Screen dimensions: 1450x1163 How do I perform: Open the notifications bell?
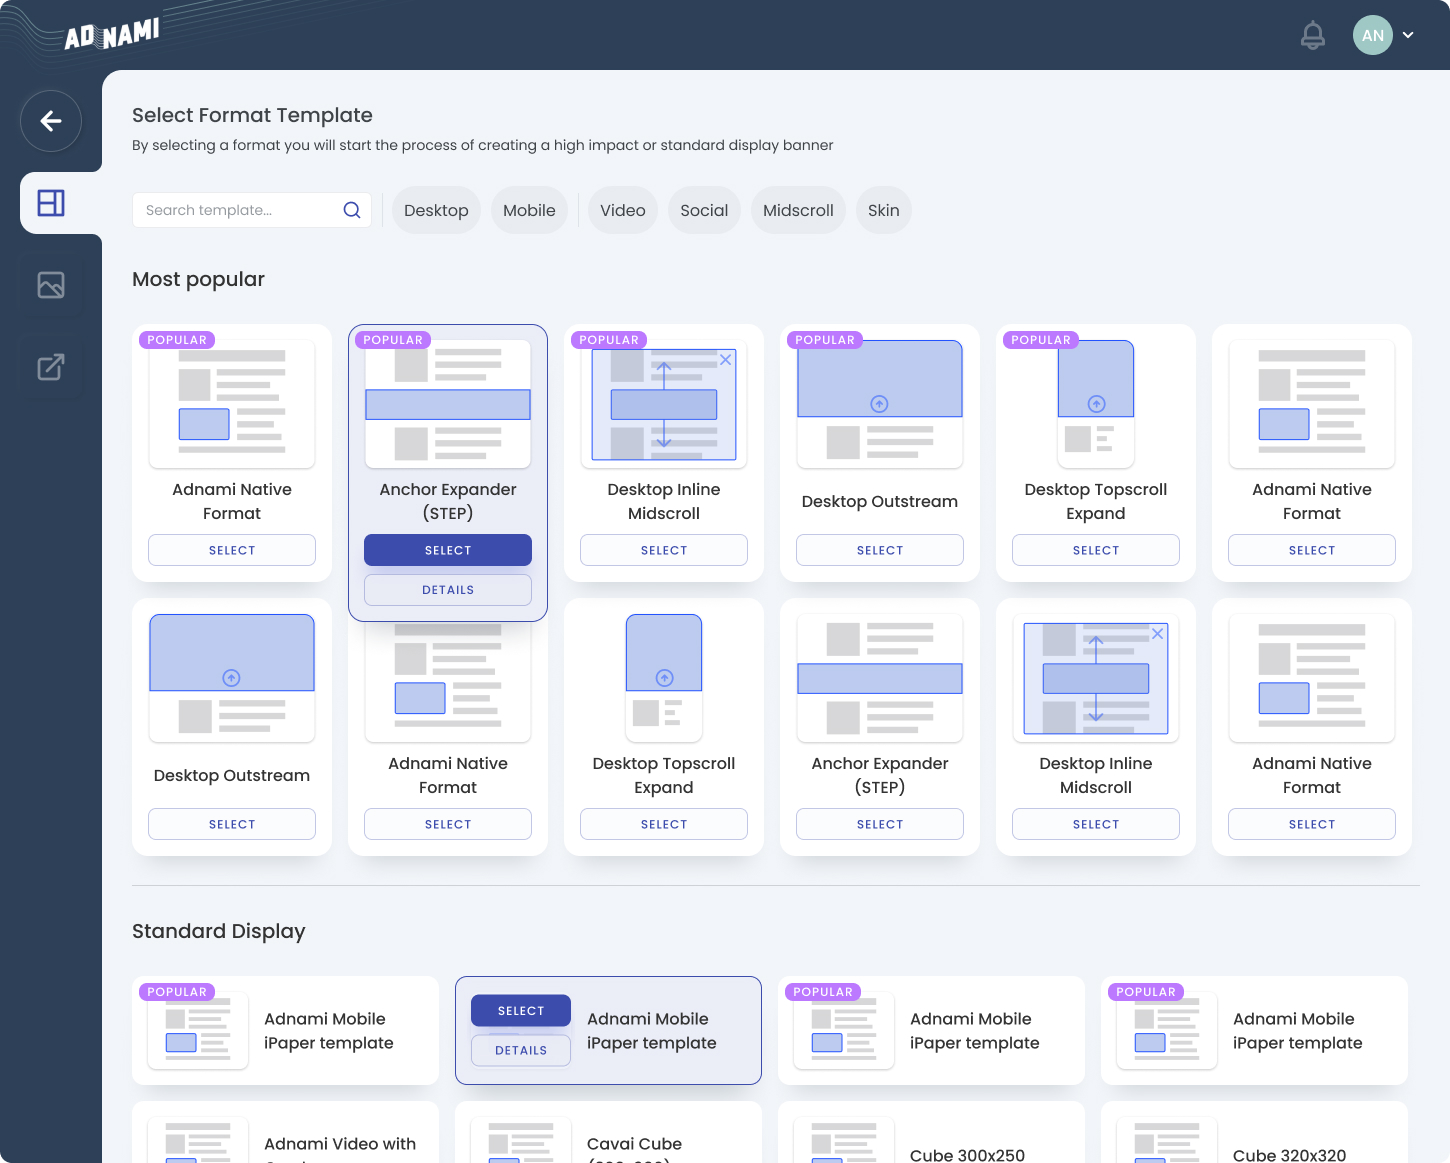[1313, 35]
